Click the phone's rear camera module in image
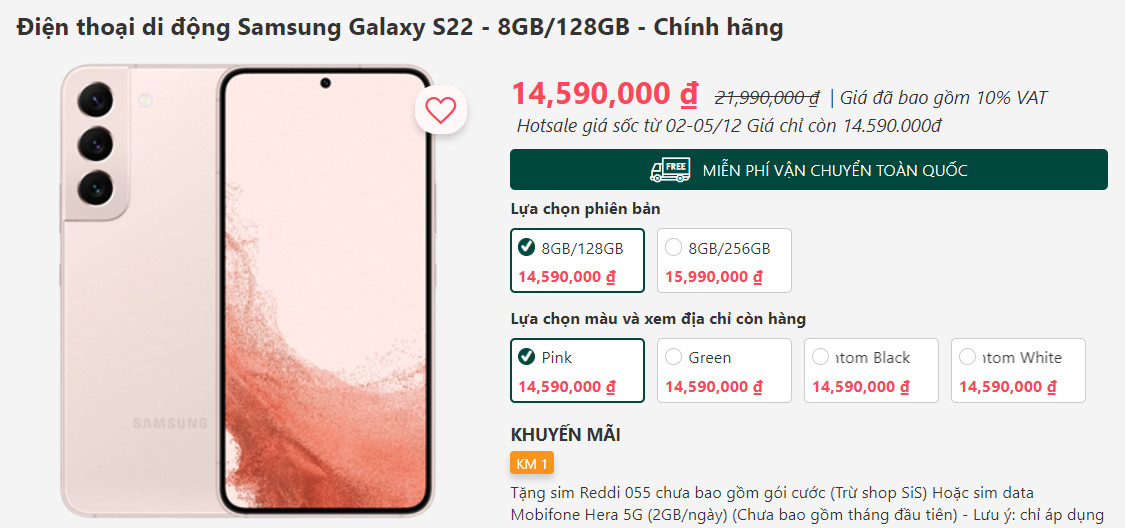 pyautogui.click(x=95, y=143)
